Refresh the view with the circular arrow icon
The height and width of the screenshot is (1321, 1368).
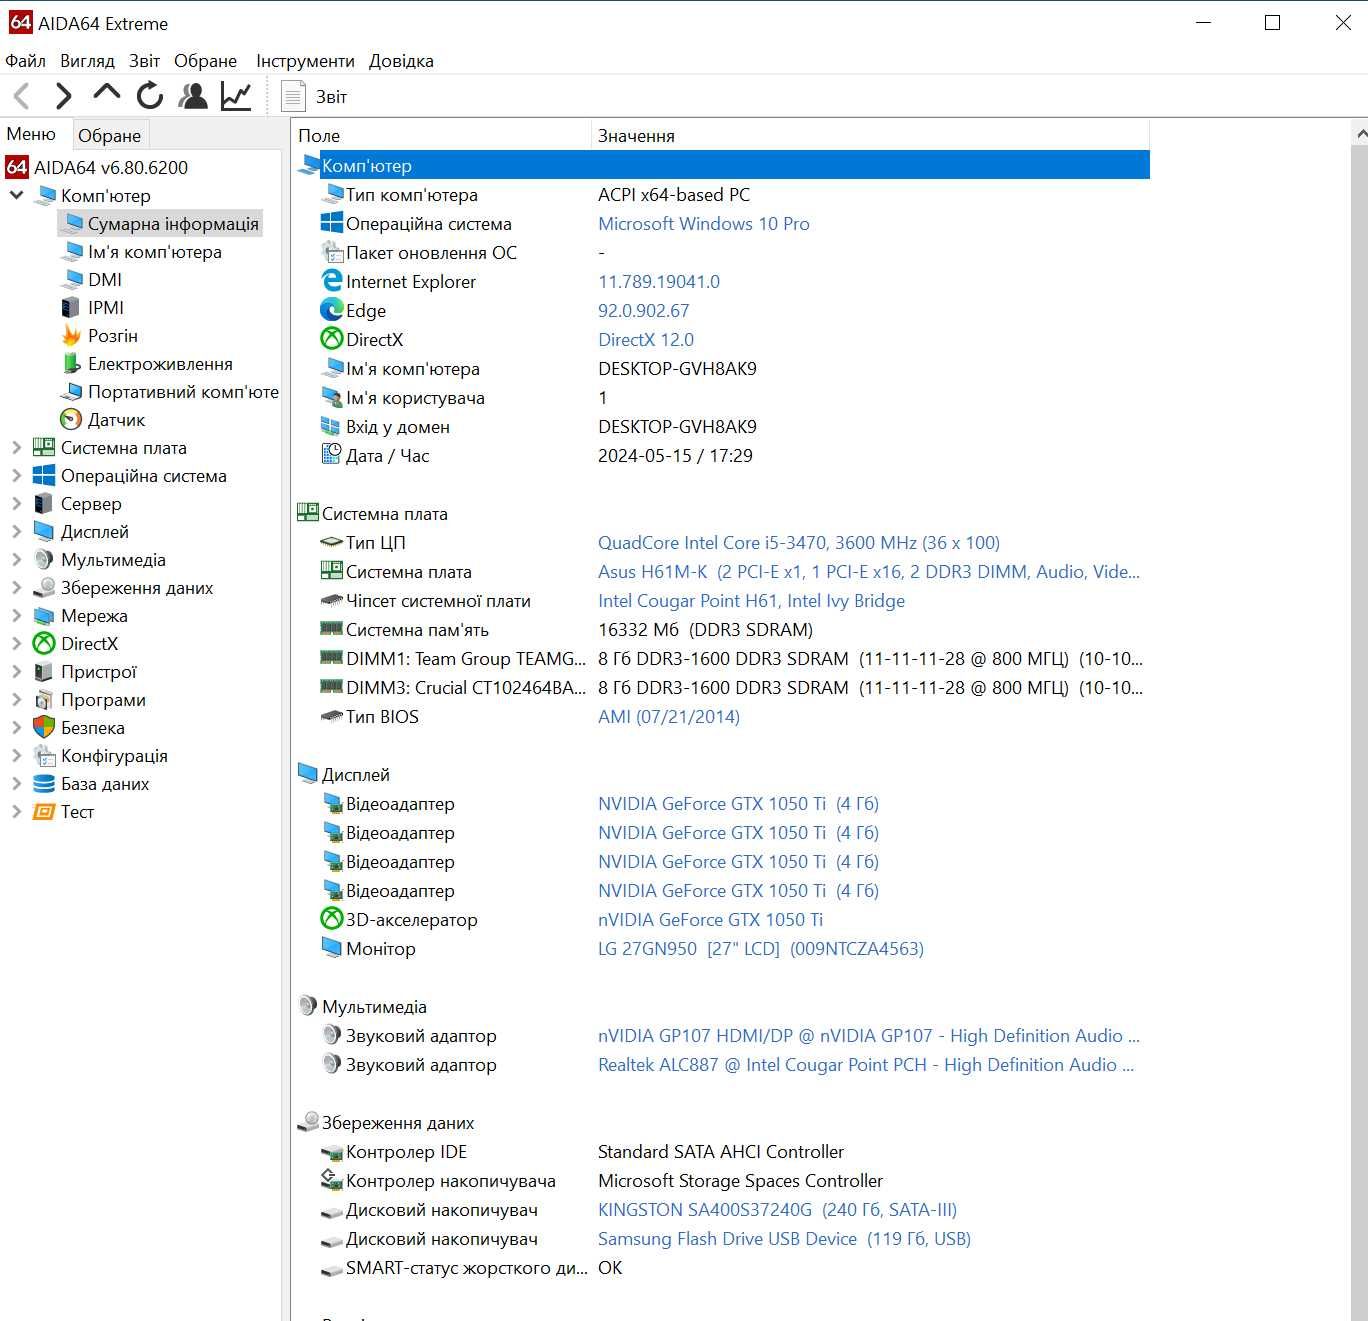pyautogui.click(x=150, y=96)
